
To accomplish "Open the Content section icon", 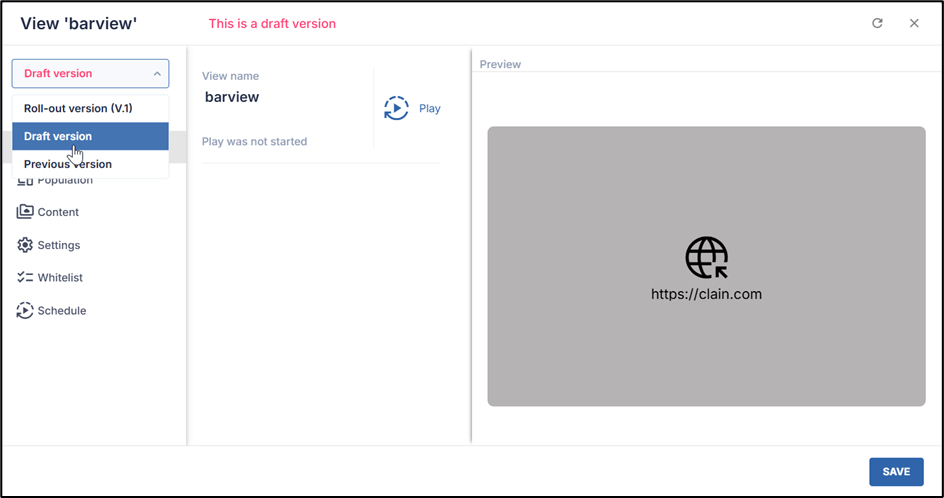I will pos(25,212).
